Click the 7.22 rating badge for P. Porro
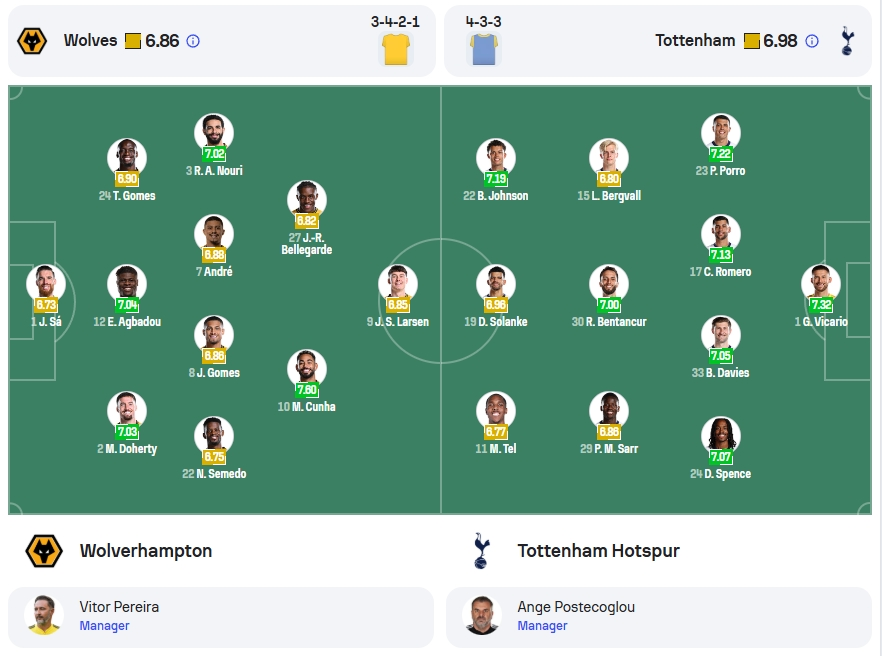This screenshot has height=656, width=882. (x=721, y=154)
